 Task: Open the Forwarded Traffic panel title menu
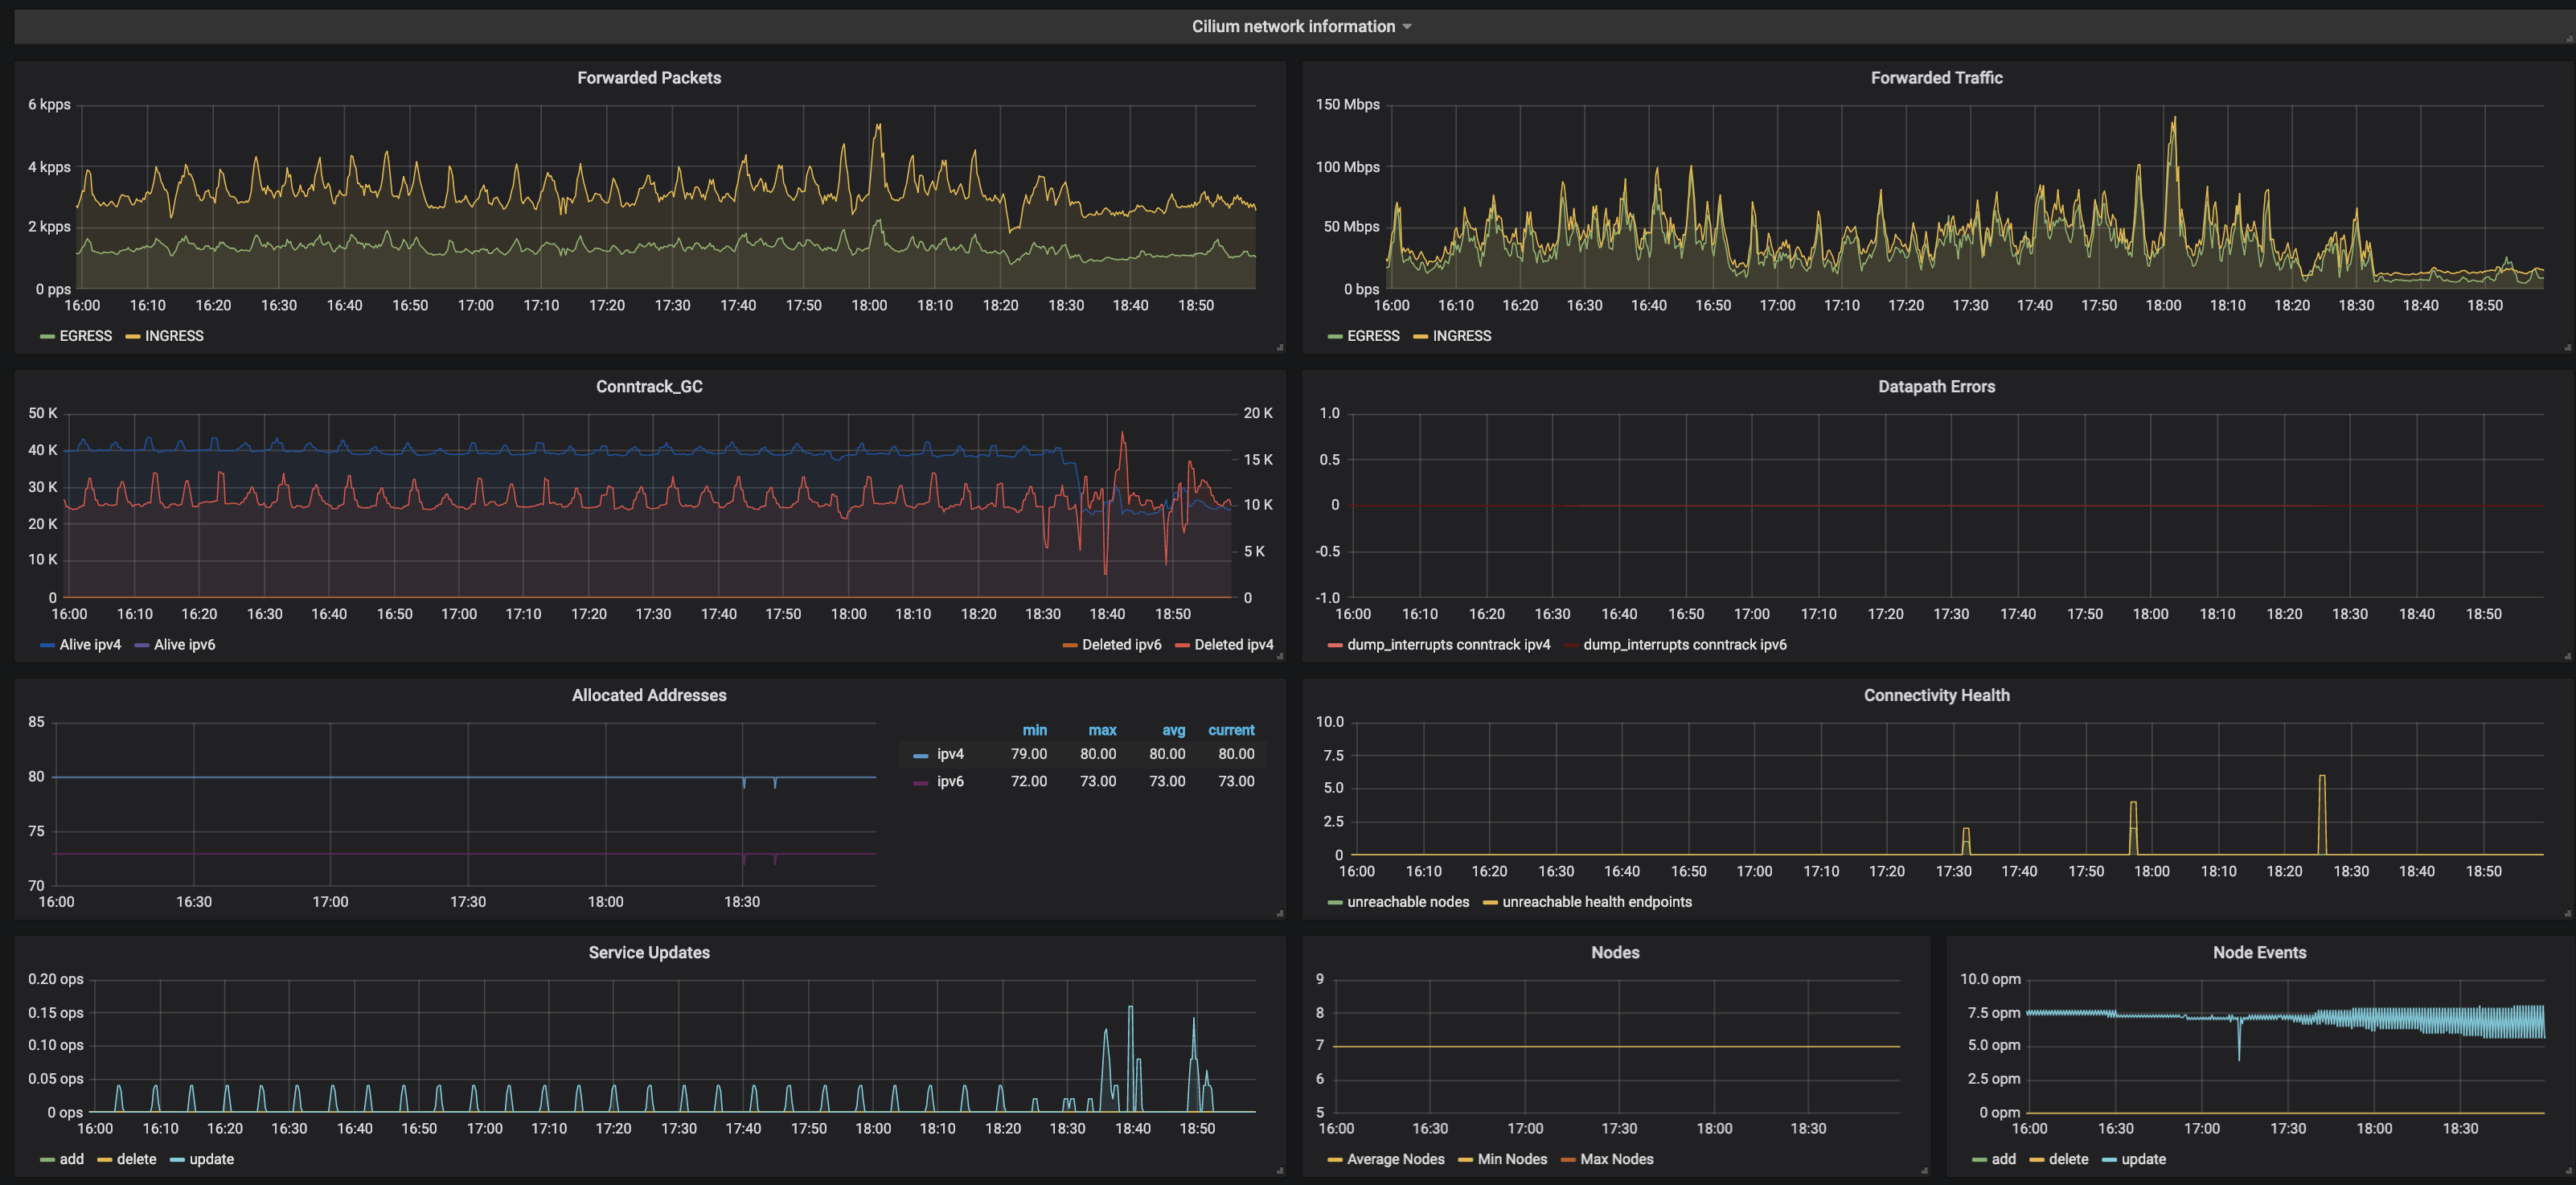click(x=1936, y=78)
